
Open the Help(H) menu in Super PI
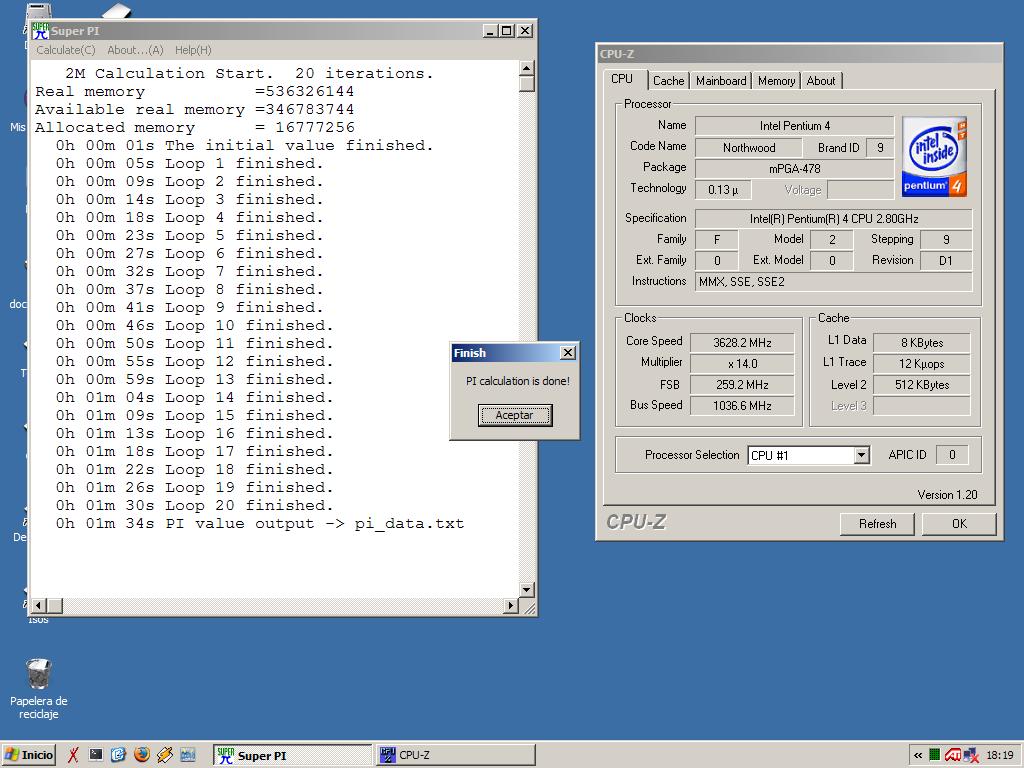click(193, 50)
